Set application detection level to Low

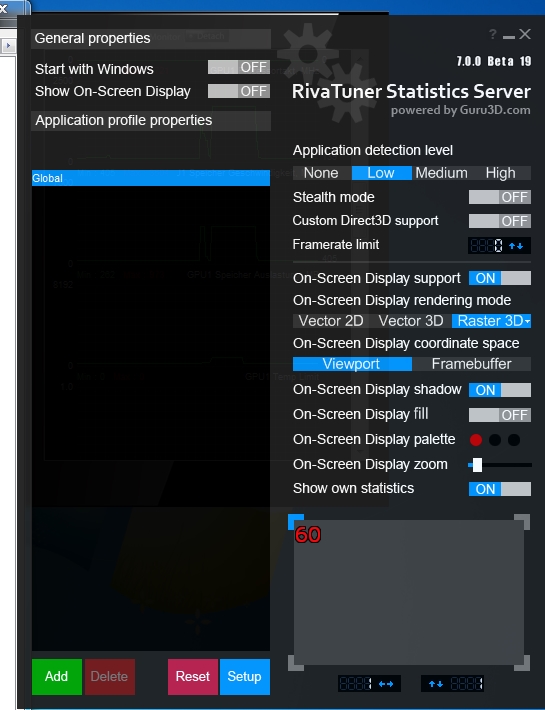[381, 173]
